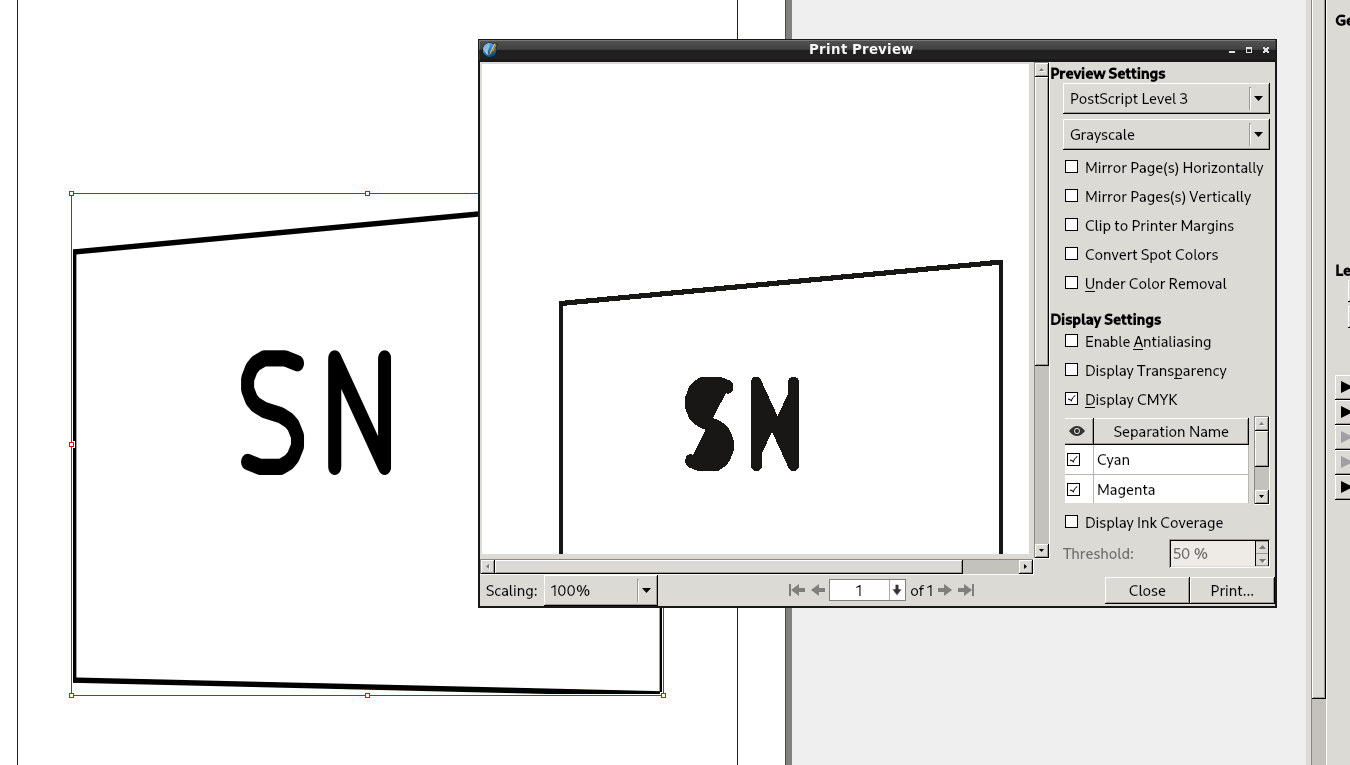Click the Print... button
The height and width of the screenshot is (765, 1350).
click(x=1231, y=590)
